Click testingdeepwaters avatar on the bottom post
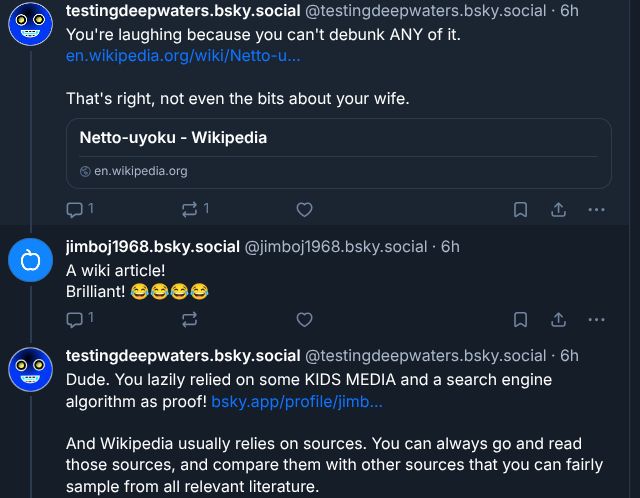Screen dimensions: 640x498 30,371
